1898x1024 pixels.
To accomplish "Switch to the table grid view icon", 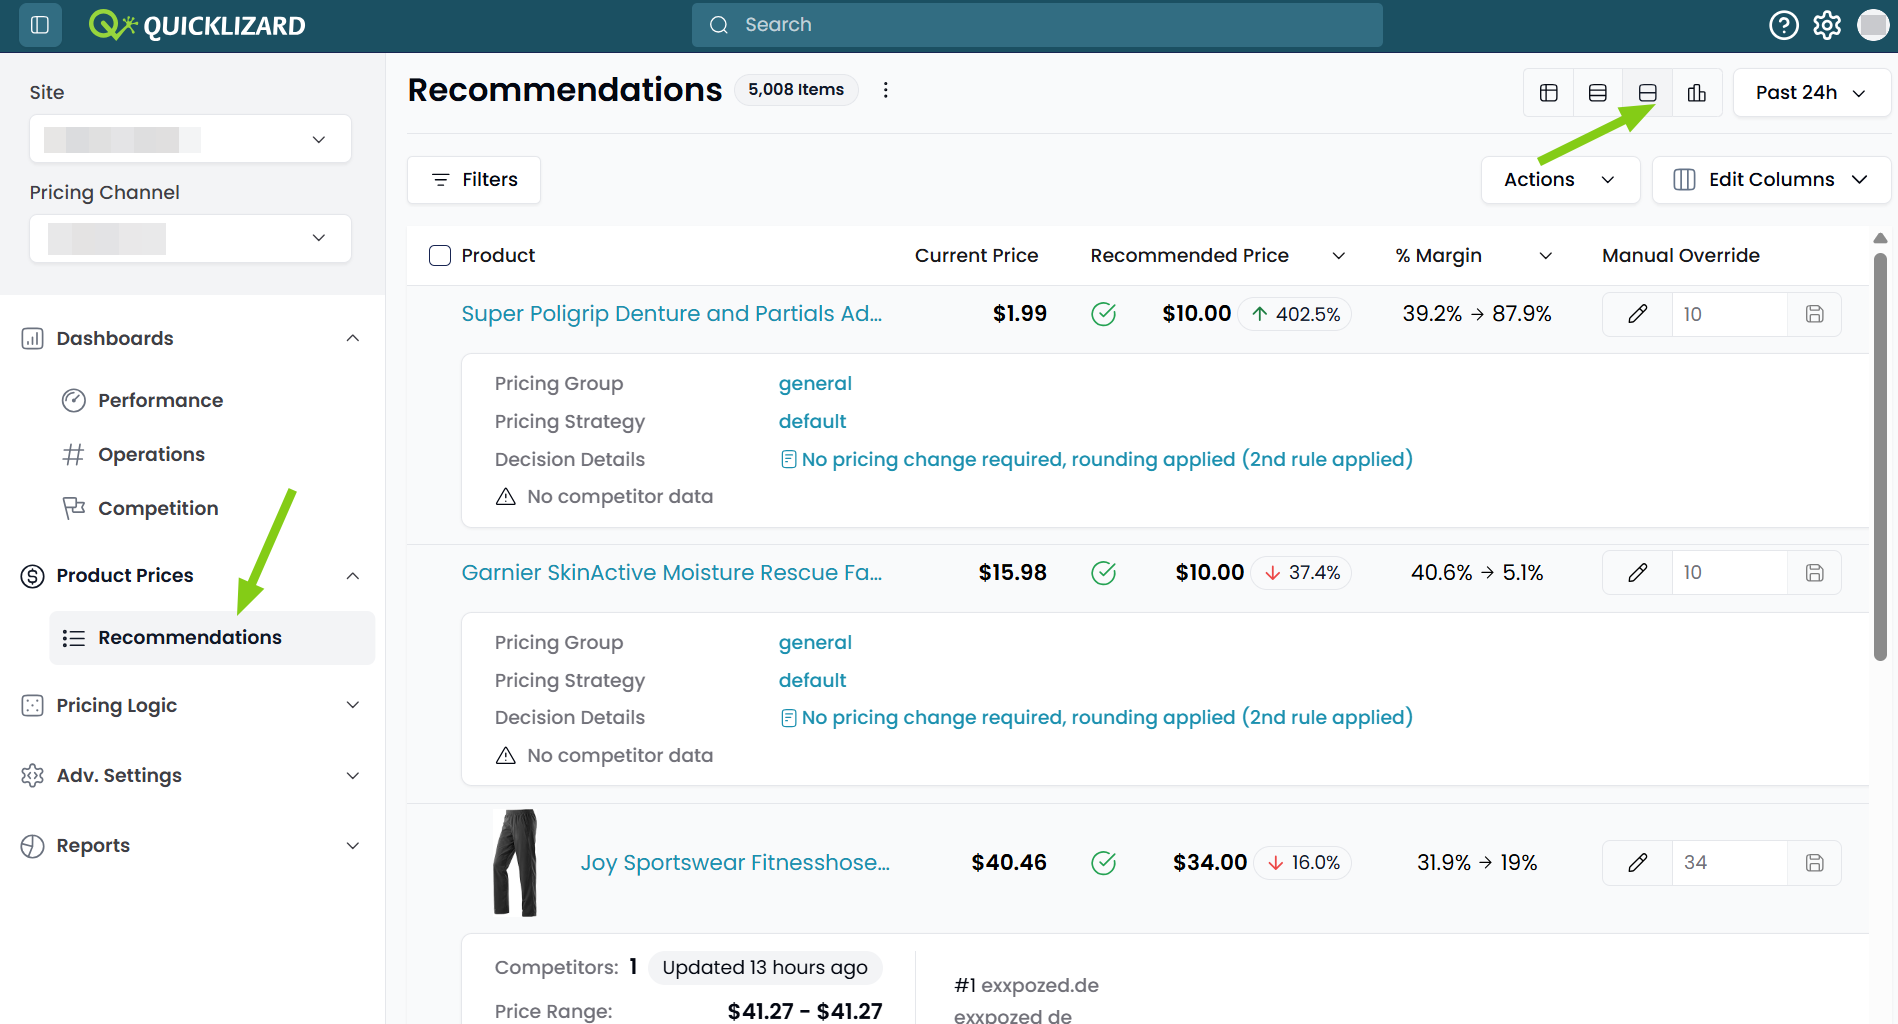I will (1549, 93).
